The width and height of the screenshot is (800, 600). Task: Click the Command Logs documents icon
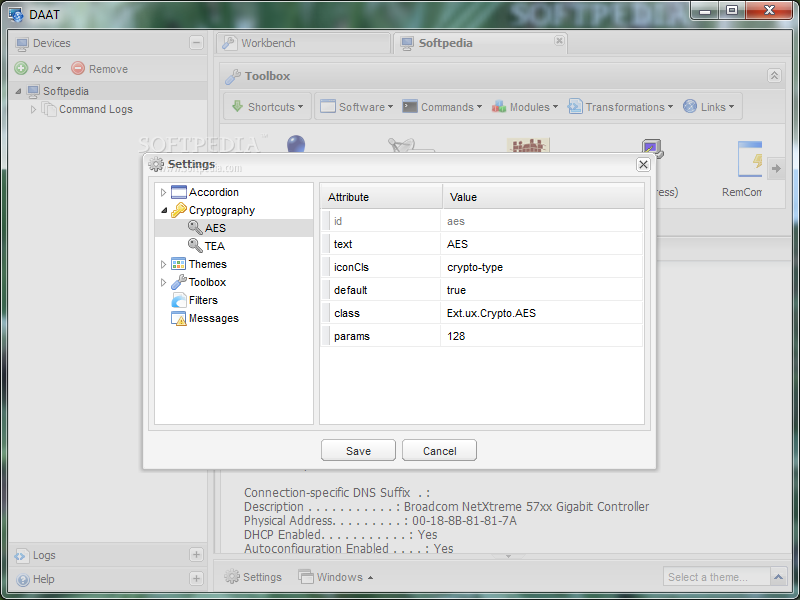(49, 109)
